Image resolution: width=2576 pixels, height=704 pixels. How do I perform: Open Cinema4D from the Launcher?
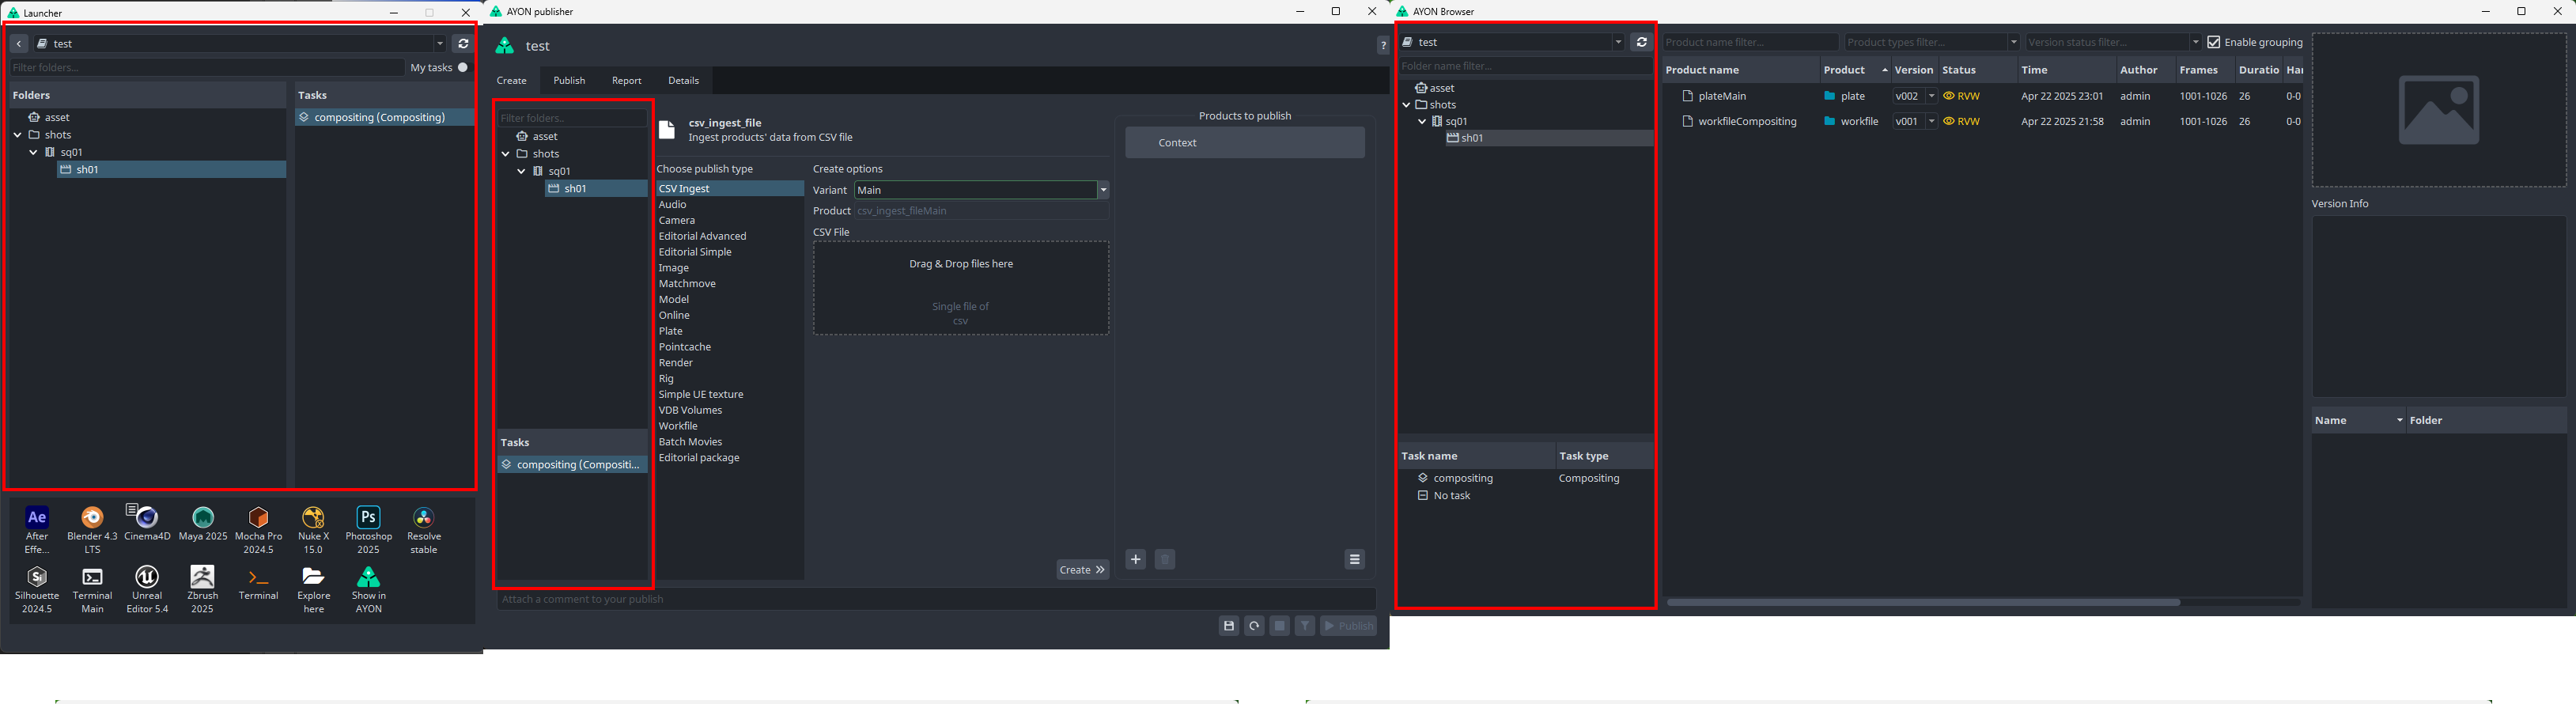point(147,517)
